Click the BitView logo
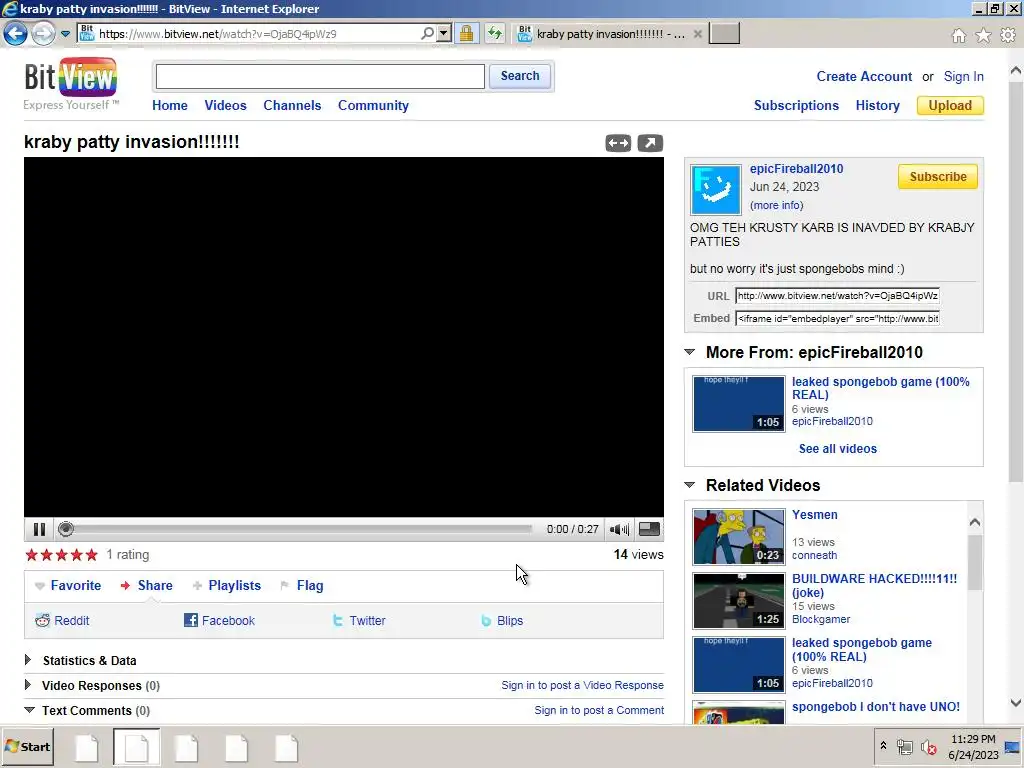 [71, 84]
